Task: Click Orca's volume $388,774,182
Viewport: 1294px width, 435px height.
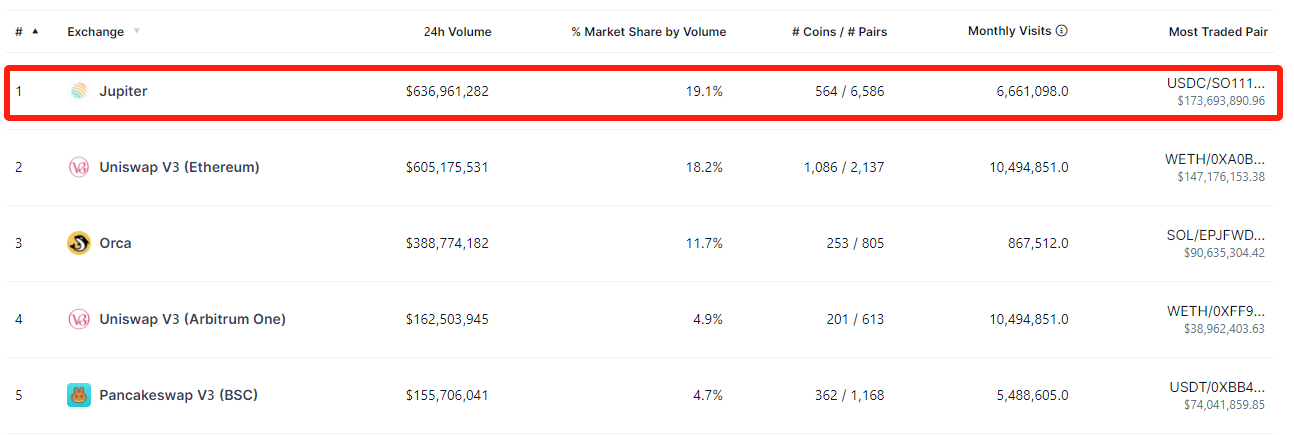Action: (x=447, y=243)
